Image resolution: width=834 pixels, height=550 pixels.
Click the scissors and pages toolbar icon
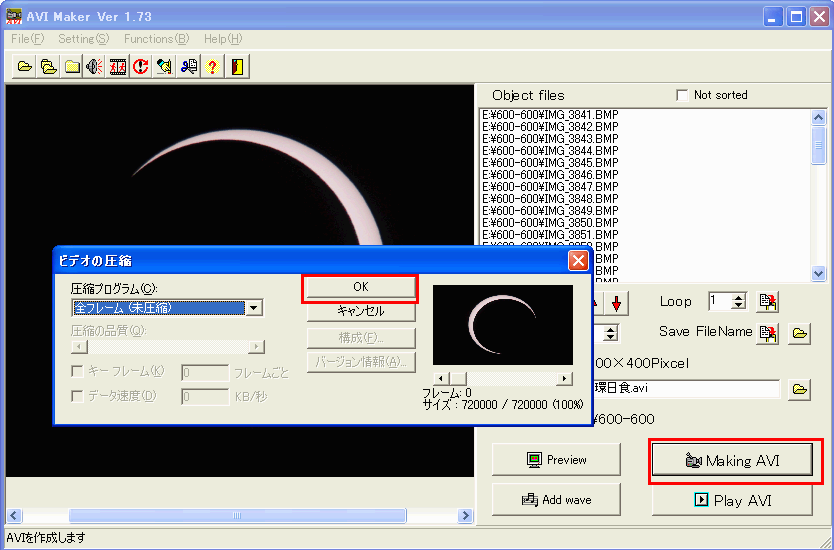click(x=188, y=67)
